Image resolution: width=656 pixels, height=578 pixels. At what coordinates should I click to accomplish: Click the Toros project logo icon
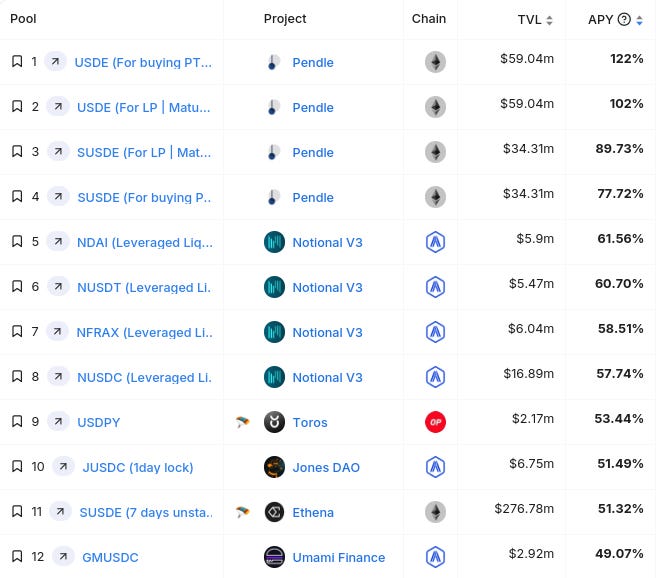274,422
